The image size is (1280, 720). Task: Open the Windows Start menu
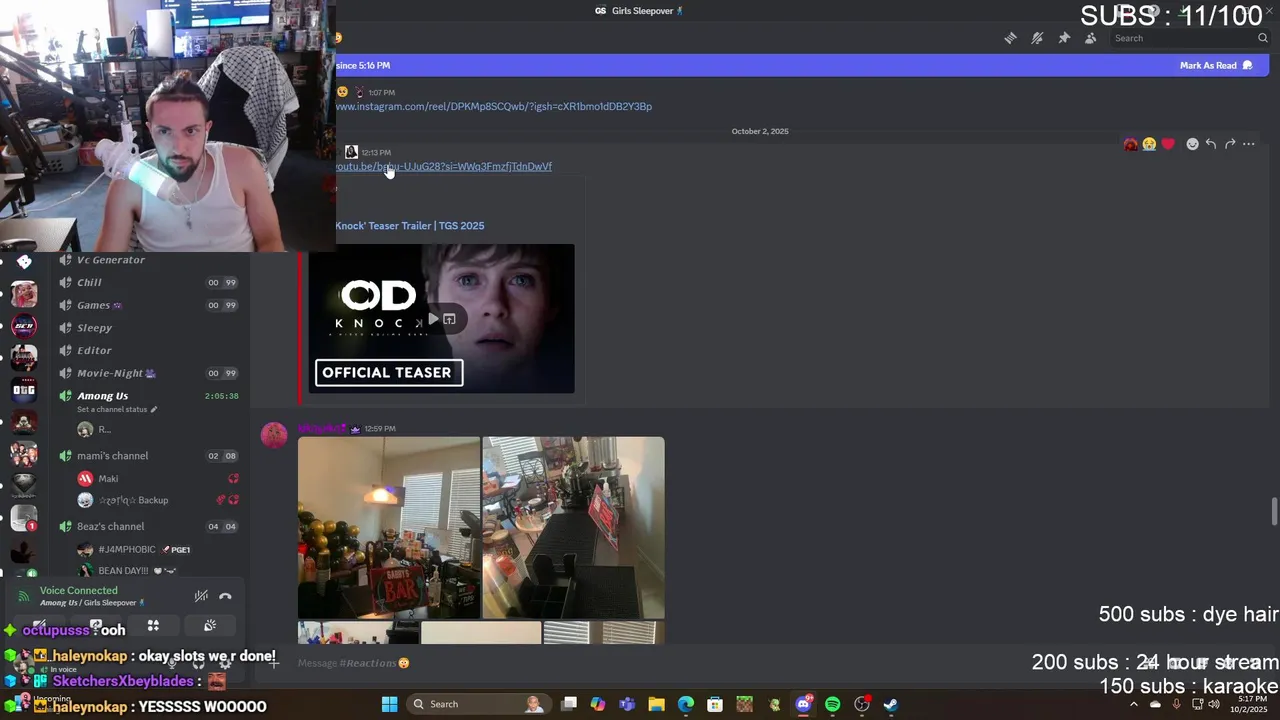[390, 704]
